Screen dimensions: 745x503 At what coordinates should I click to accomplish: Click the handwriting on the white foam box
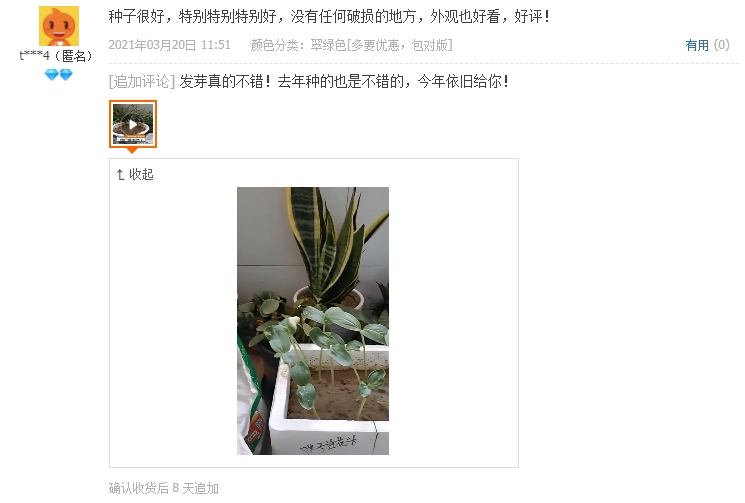pyautogui.click(x=328, y=444)
